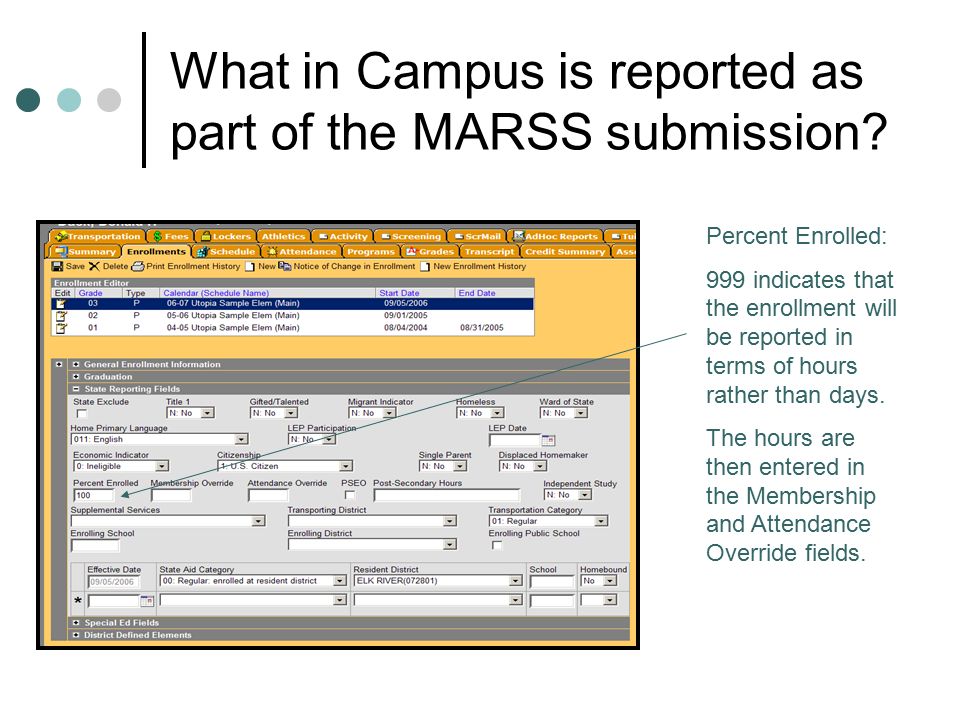Open the Citizenship dropdown
Screen dimensions: 960x720
[346, 467]
